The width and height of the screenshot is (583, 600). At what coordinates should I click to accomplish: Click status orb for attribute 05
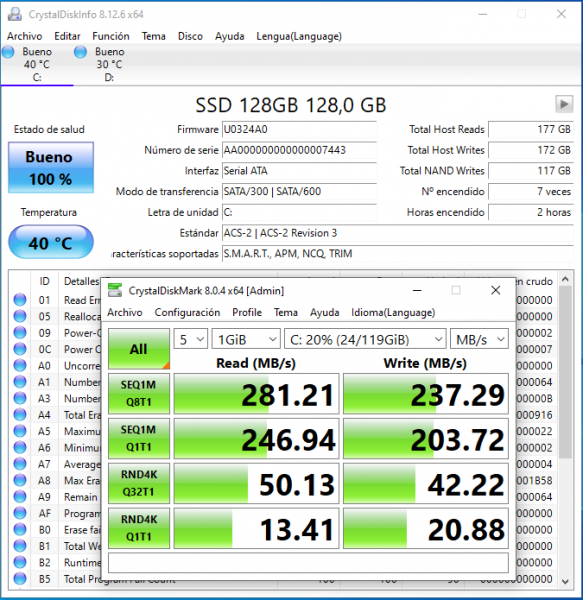(x=20, y=316)
